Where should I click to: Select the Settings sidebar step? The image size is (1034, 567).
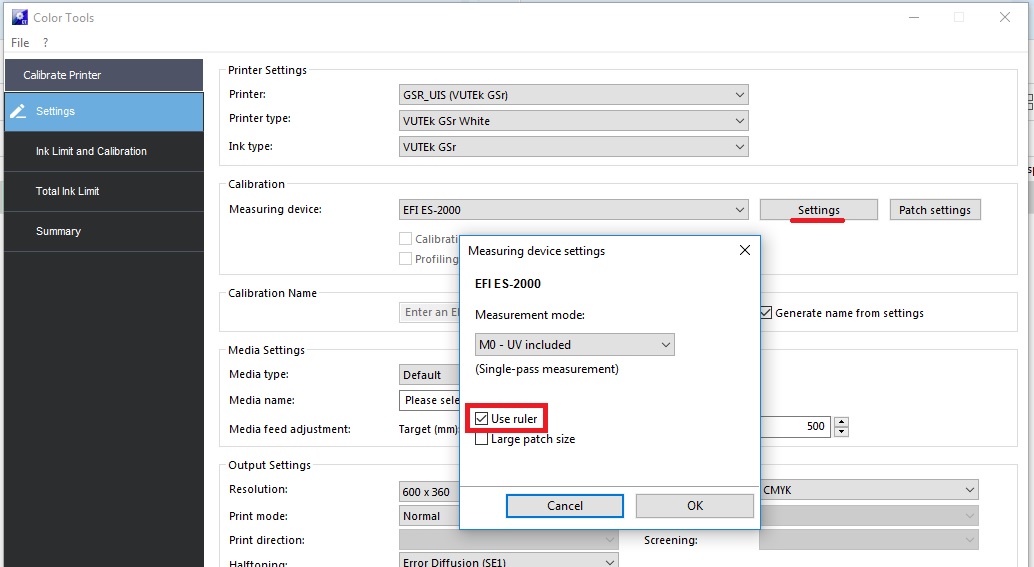click(x=104, y=111)
